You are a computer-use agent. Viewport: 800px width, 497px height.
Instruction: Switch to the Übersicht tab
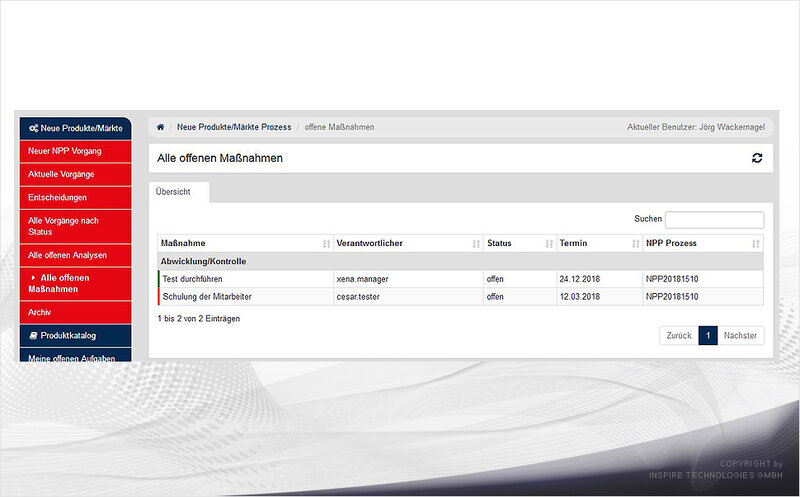click(179, 192)
